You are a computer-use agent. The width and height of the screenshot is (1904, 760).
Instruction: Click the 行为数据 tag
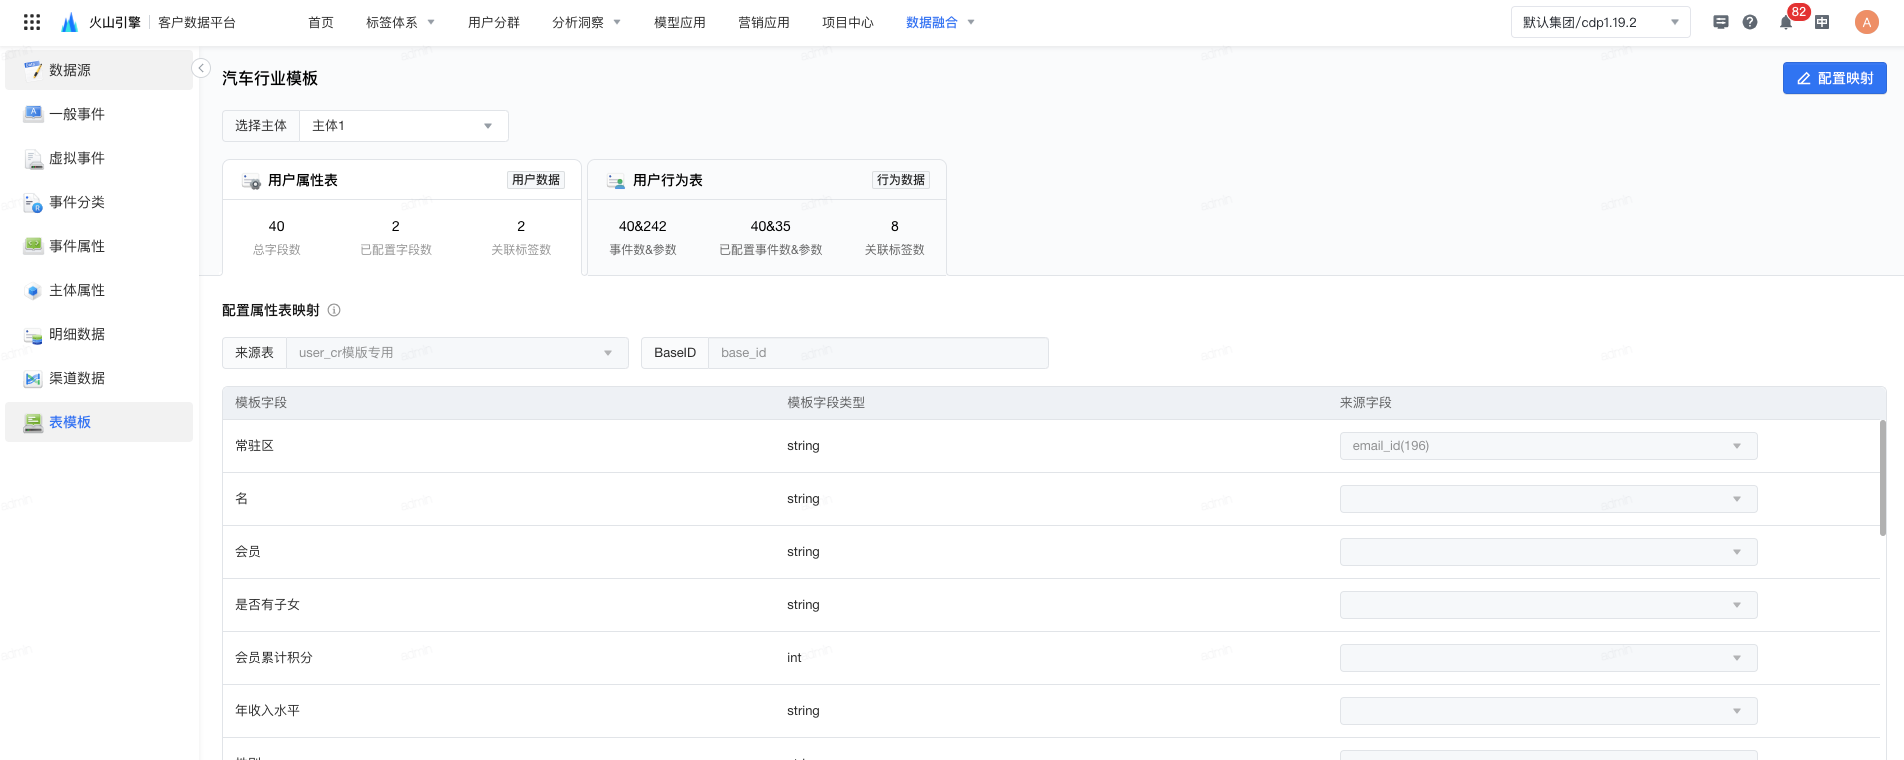(x=901, y=180)
